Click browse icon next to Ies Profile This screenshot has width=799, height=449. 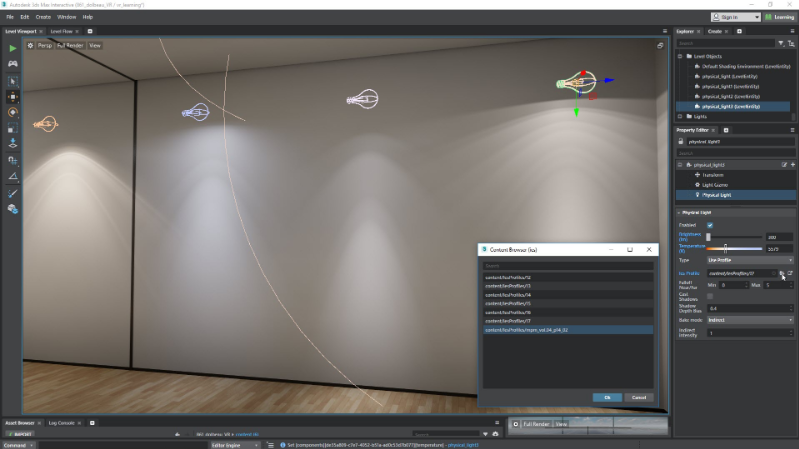coord(782,272)
